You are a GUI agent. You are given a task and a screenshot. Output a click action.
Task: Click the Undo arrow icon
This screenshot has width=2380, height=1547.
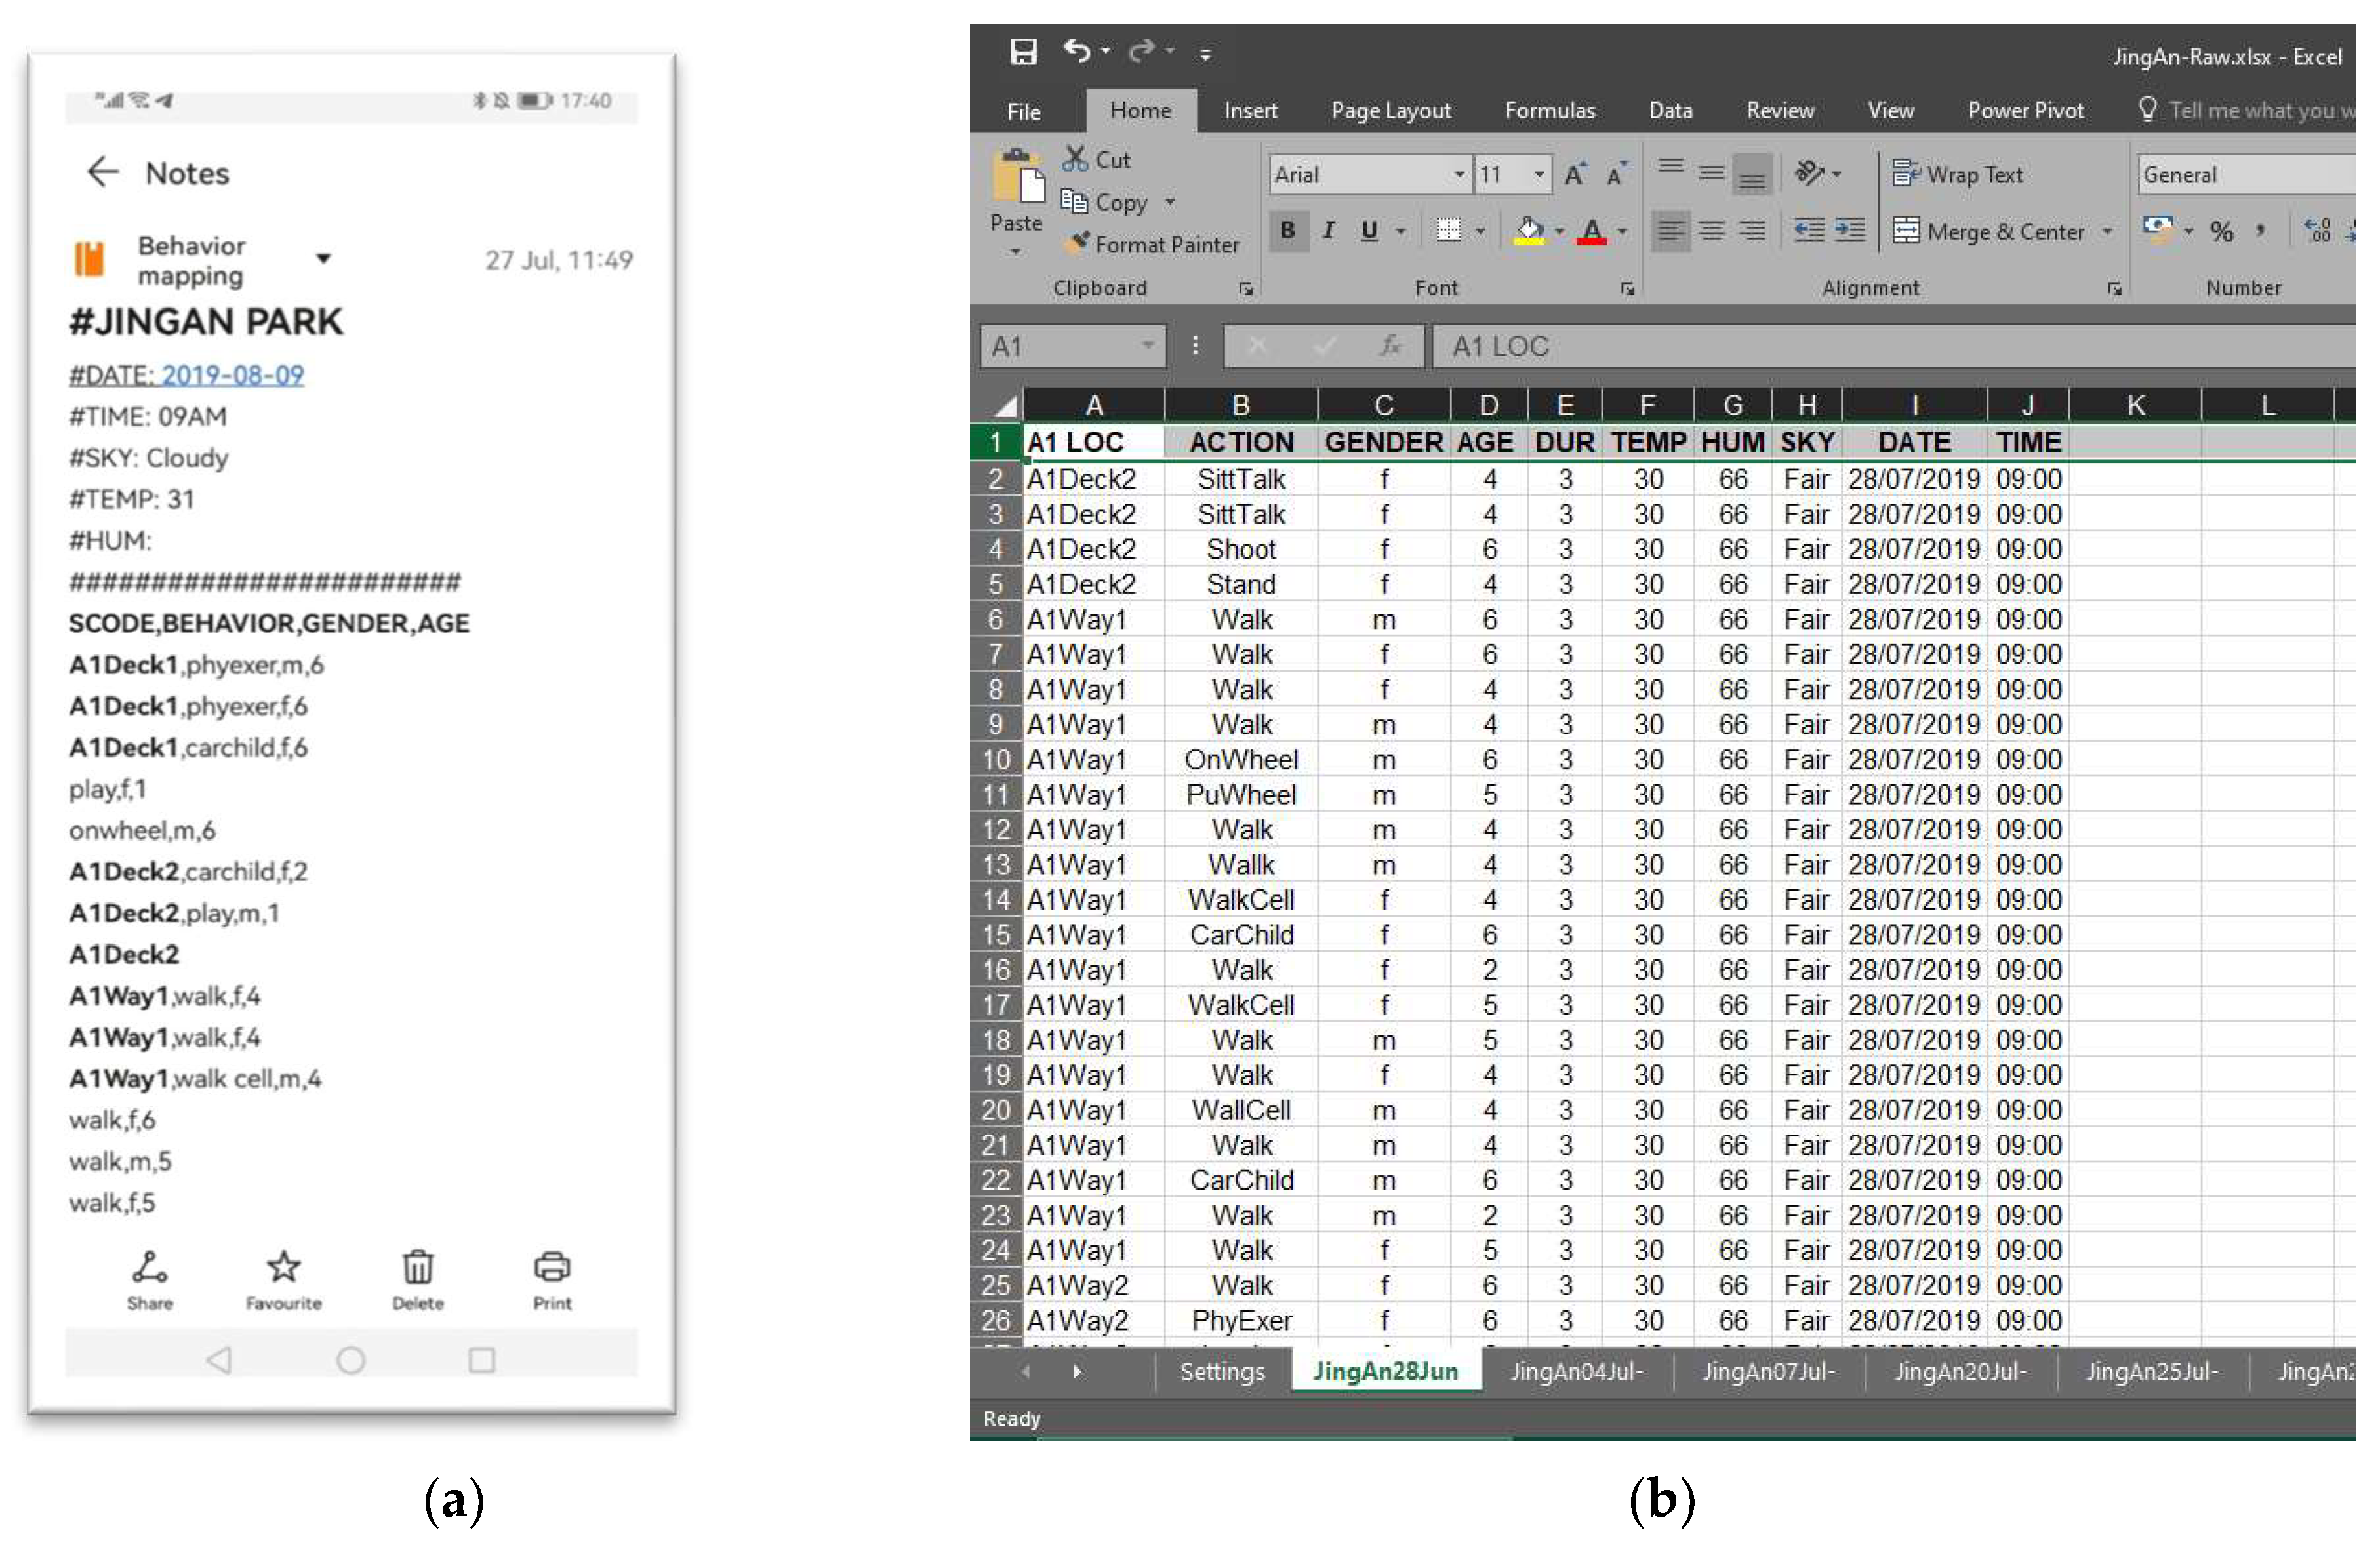(x=1077, y=50)
